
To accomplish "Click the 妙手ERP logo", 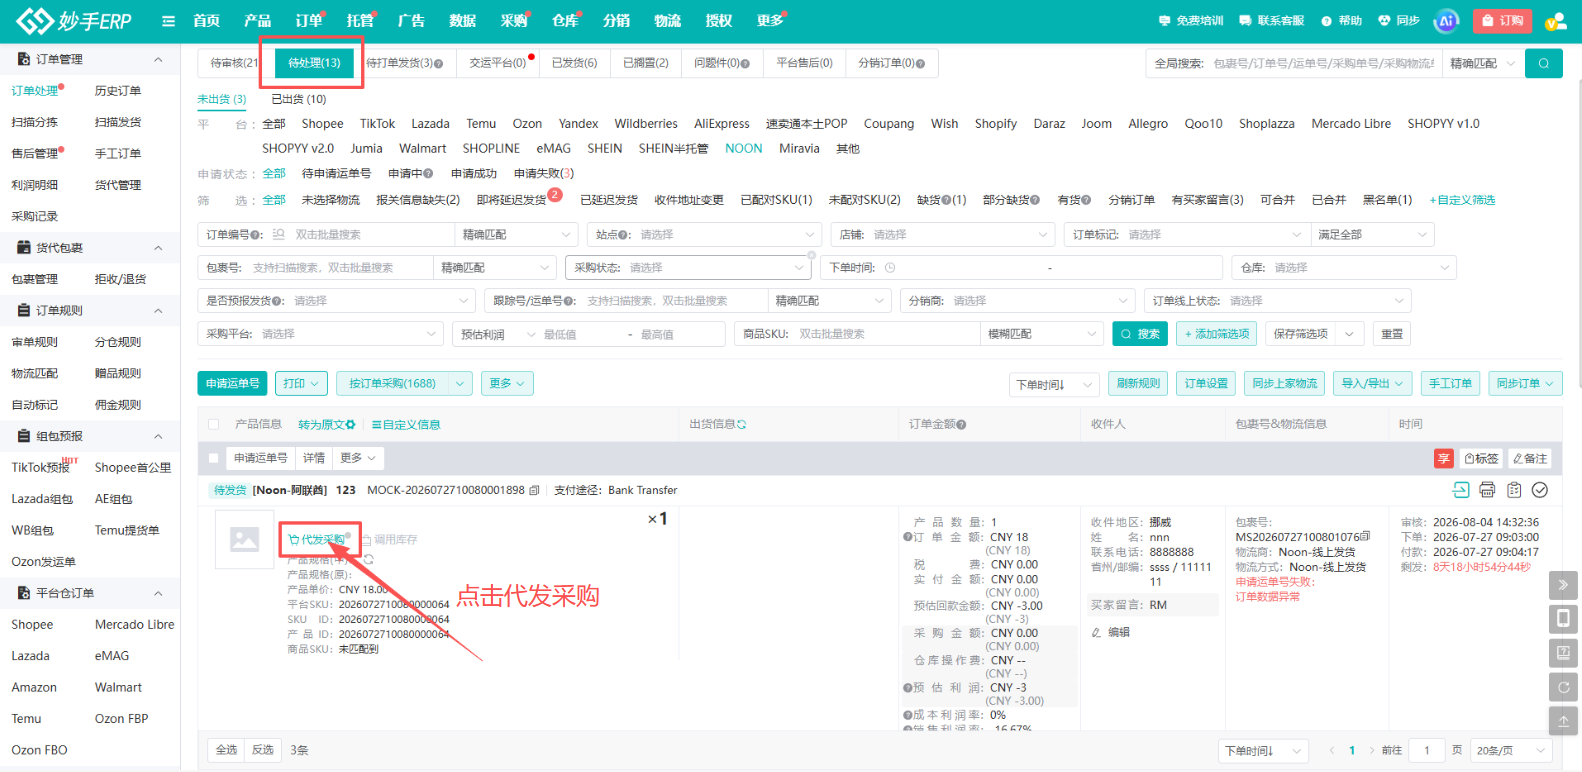I will (73, 21).
